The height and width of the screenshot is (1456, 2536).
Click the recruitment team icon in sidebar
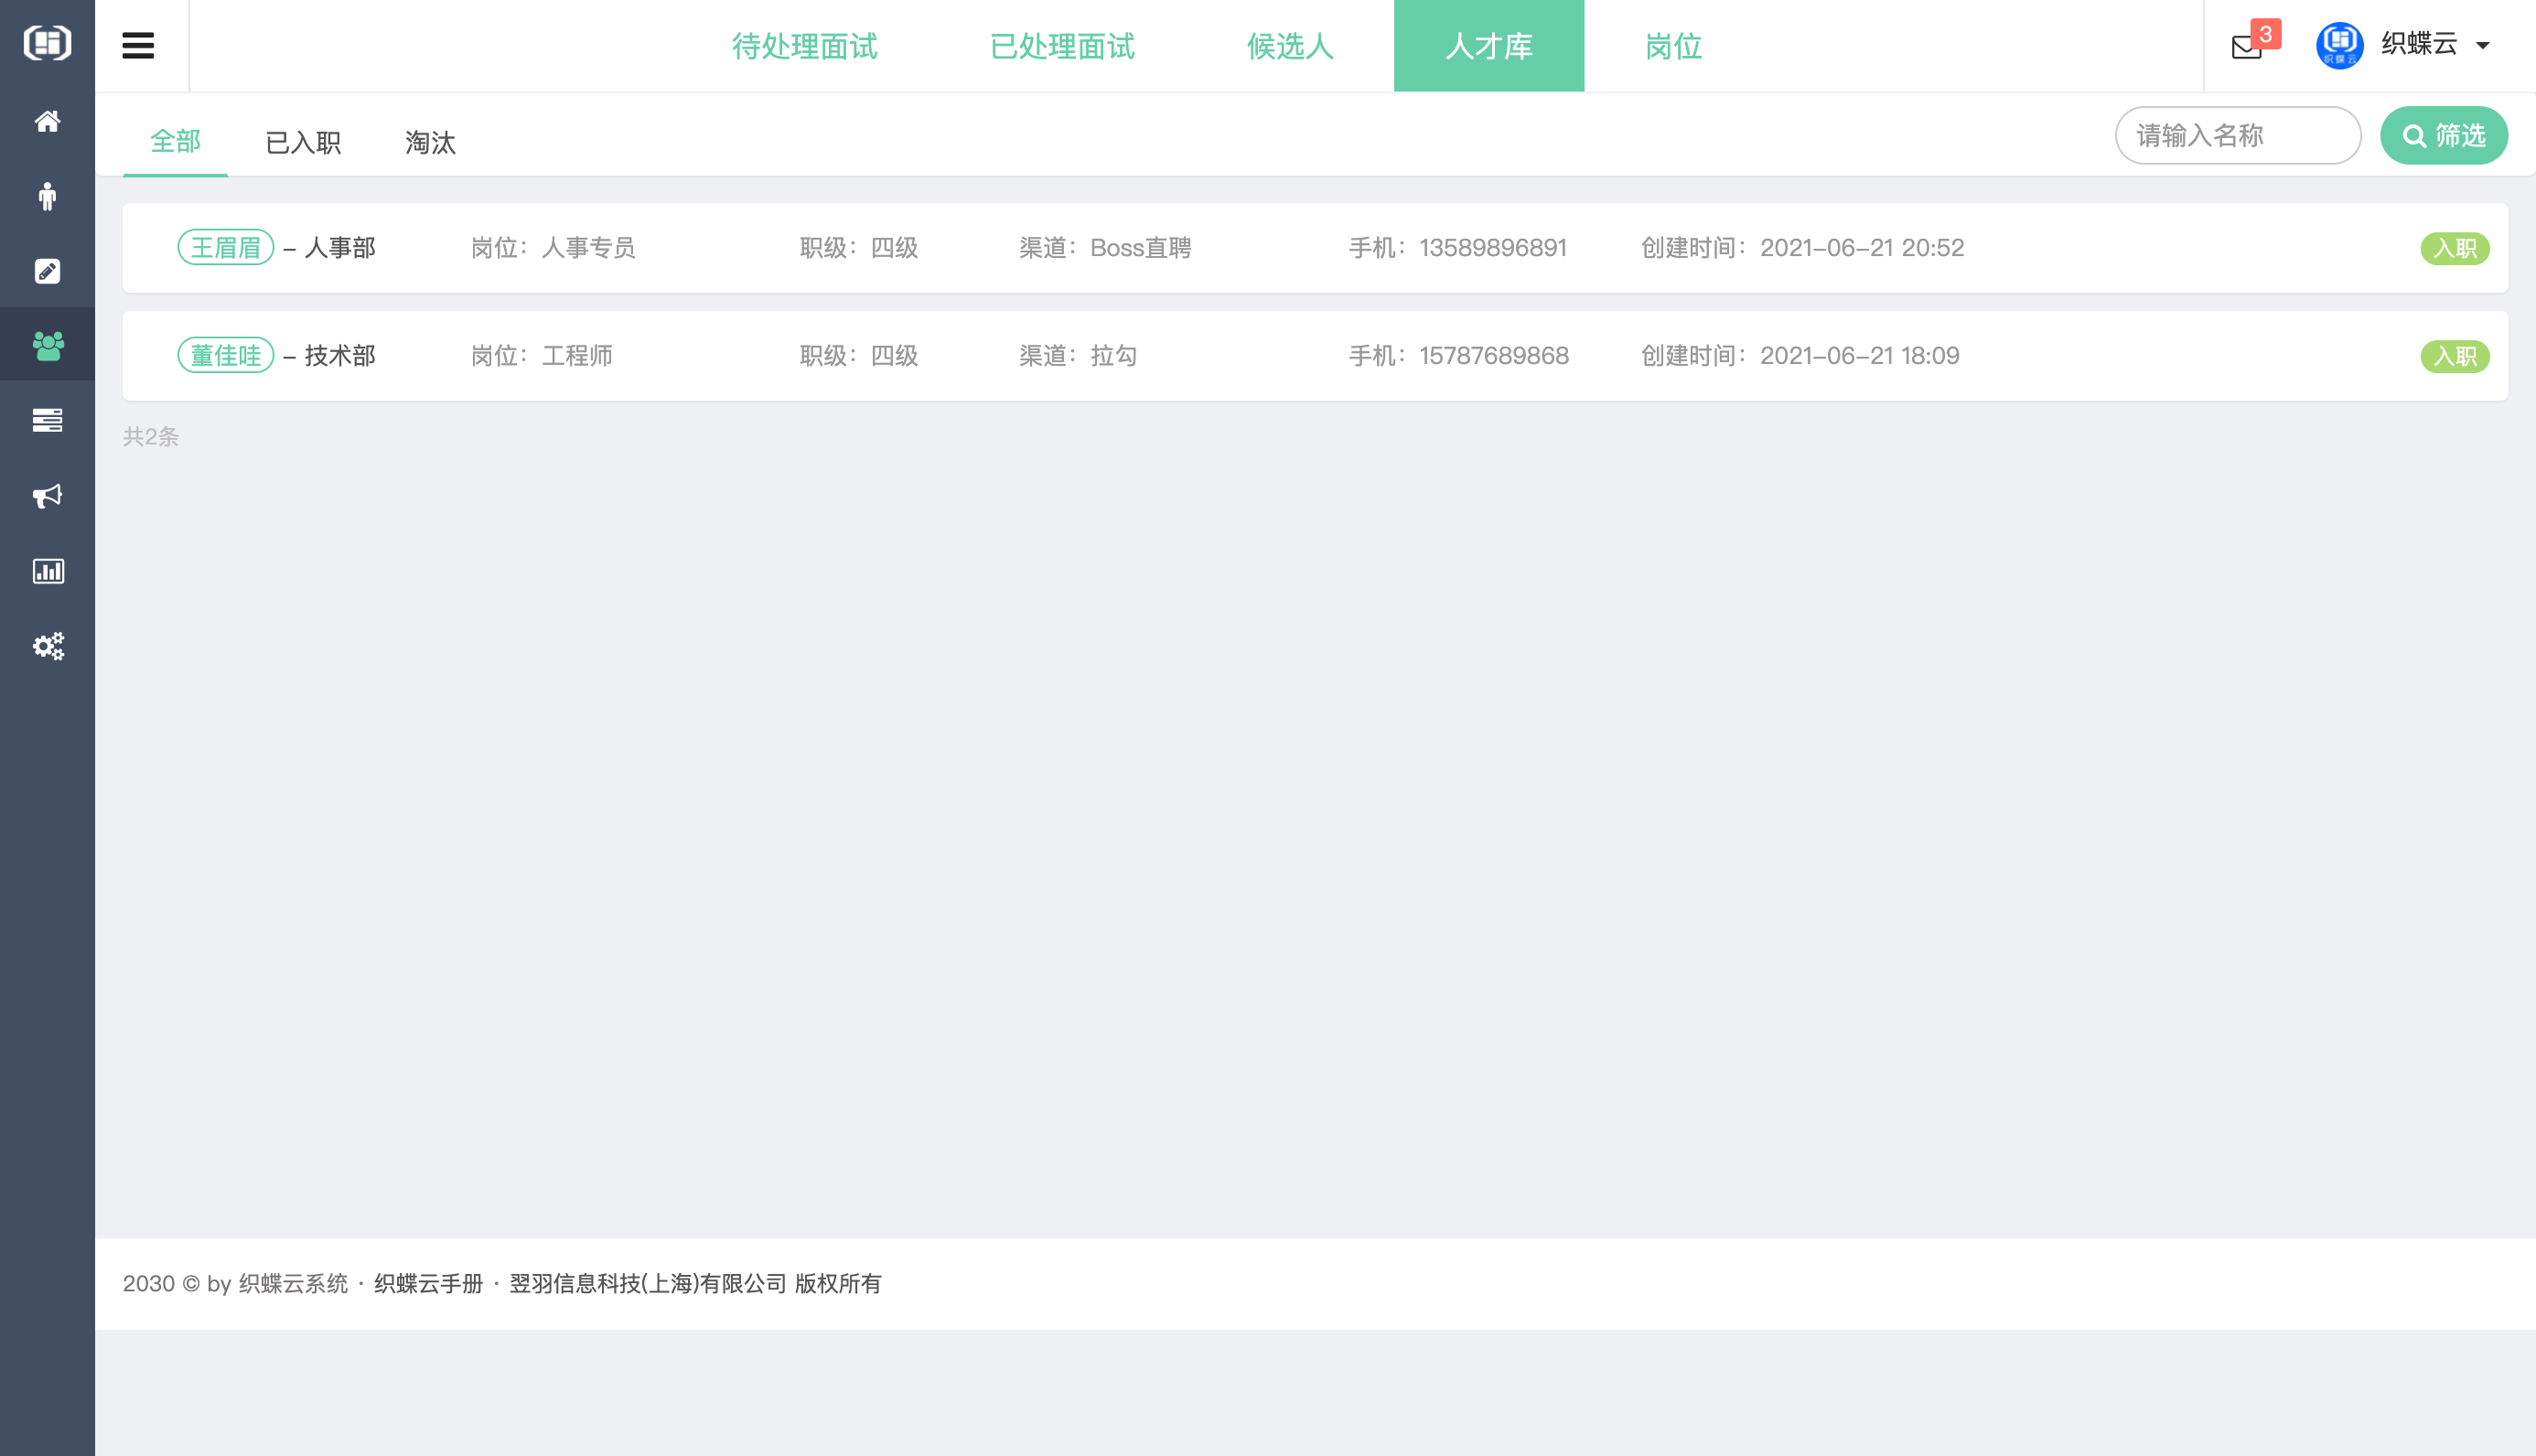click(47, 344)
